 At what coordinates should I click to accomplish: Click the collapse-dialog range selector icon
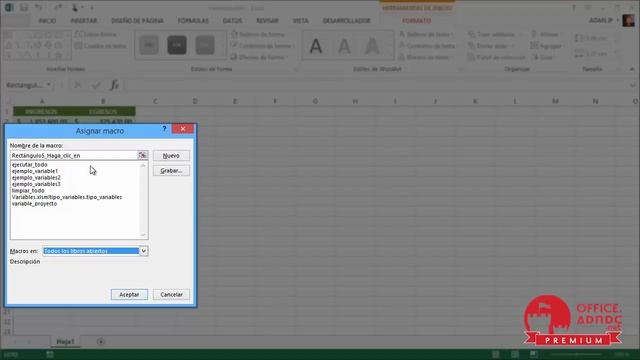142,155
